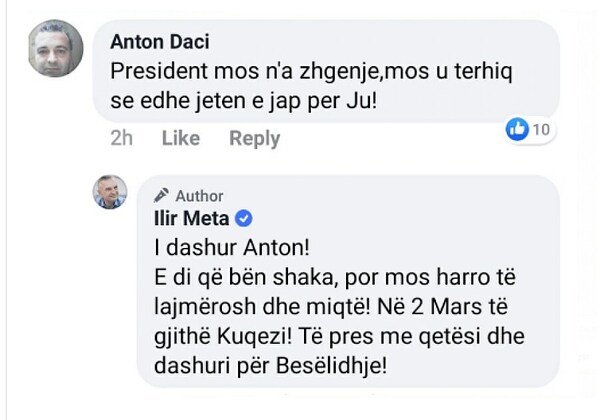This screenshot has width=600, height=420.
Task: Click the greeting "I dashur Anton!"
Action: (210, 248)
